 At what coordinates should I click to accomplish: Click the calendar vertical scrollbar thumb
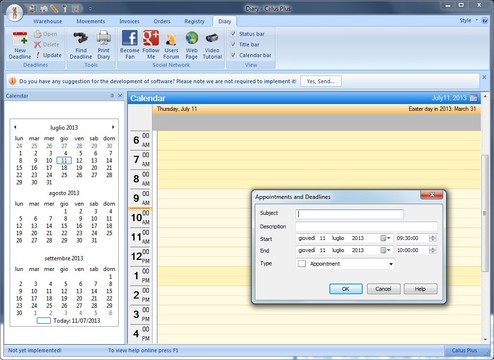click(485, 213)
